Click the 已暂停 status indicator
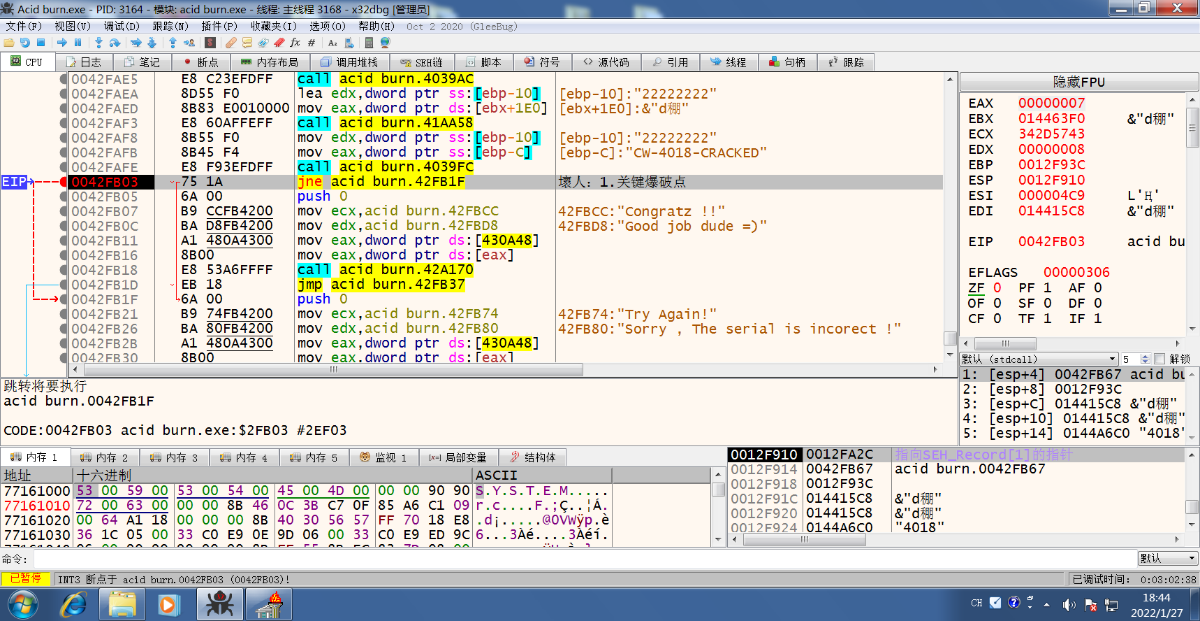This screenshot has height=621, width=1200. pos(25,579)
